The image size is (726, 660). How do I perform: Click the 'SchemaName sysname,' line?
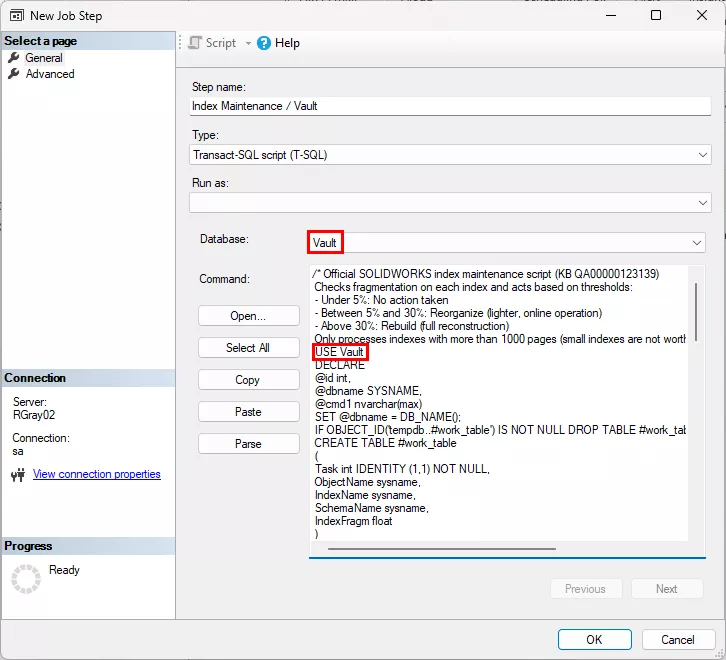[x=372, y=508]
